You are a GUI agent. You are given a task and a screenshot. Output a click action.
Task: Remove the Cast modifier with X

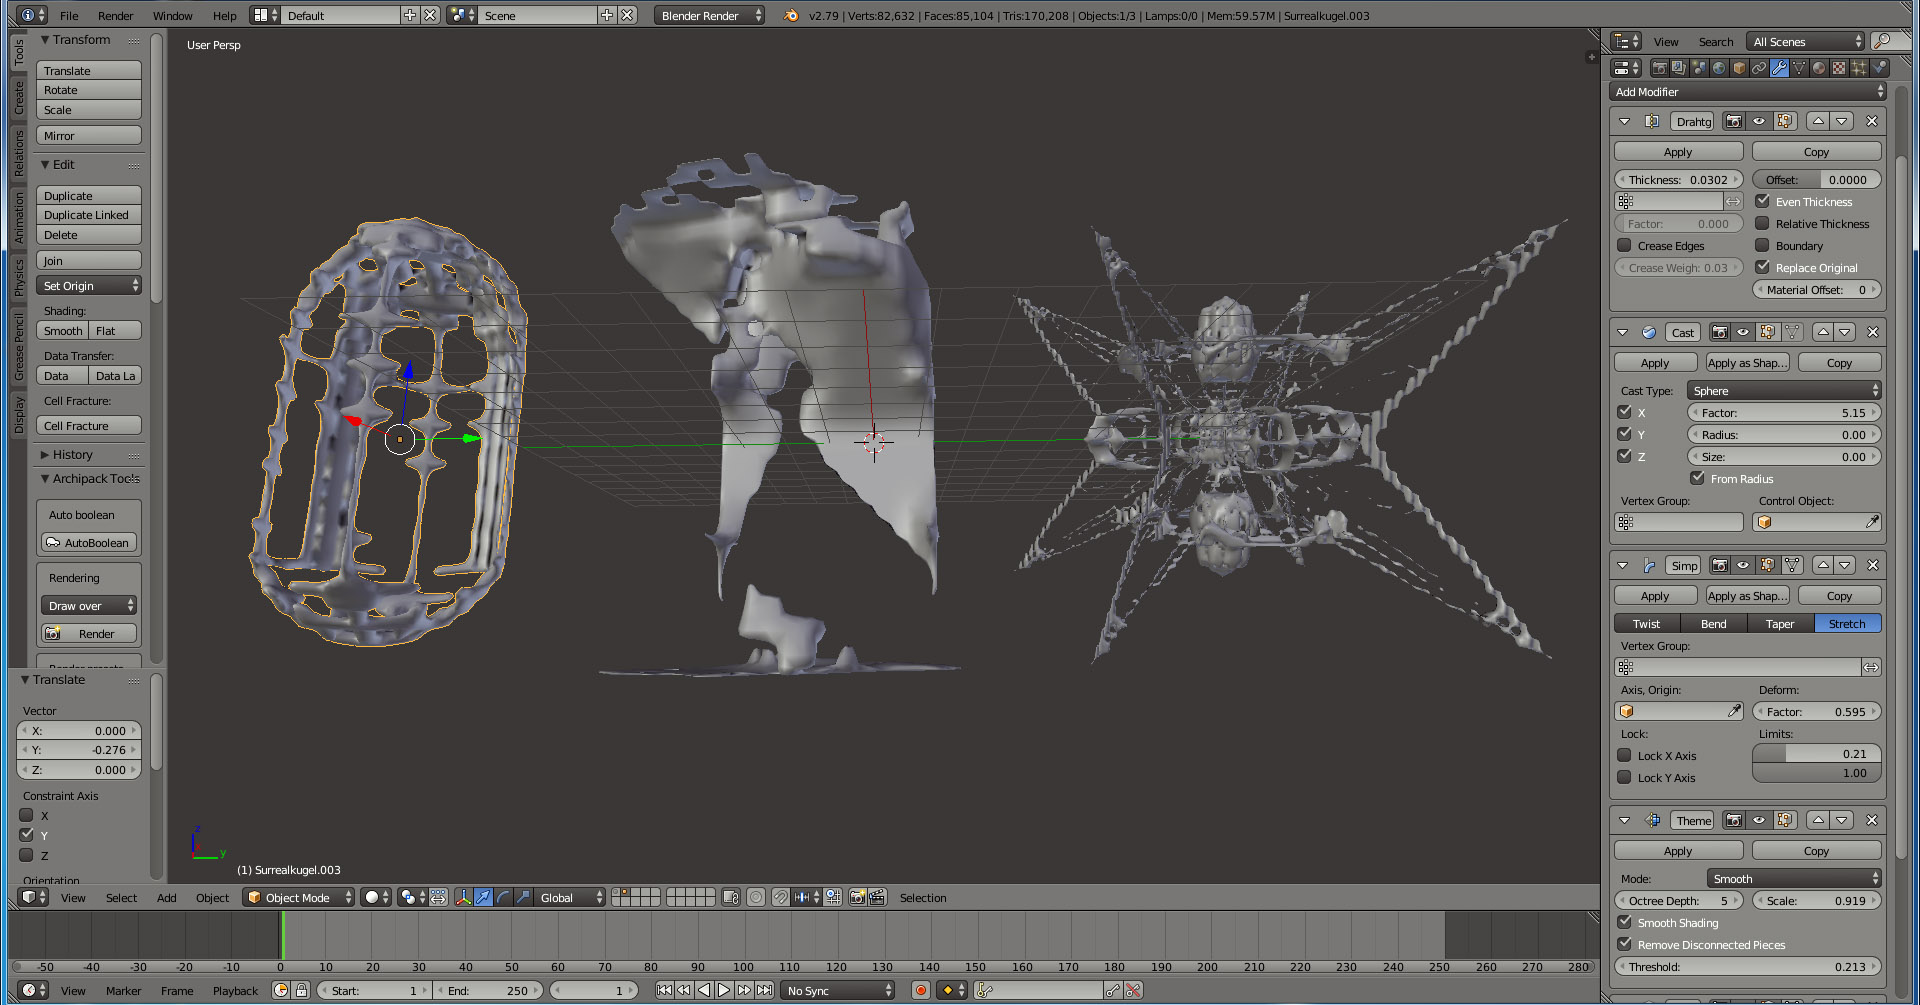(1872, 332)
